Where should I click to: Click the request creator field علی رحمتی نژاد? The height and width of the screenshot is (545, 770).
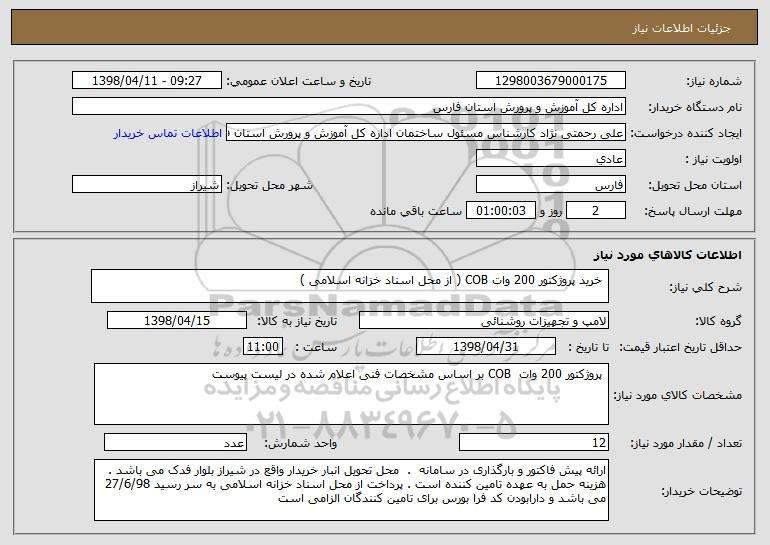pos(426,133)
